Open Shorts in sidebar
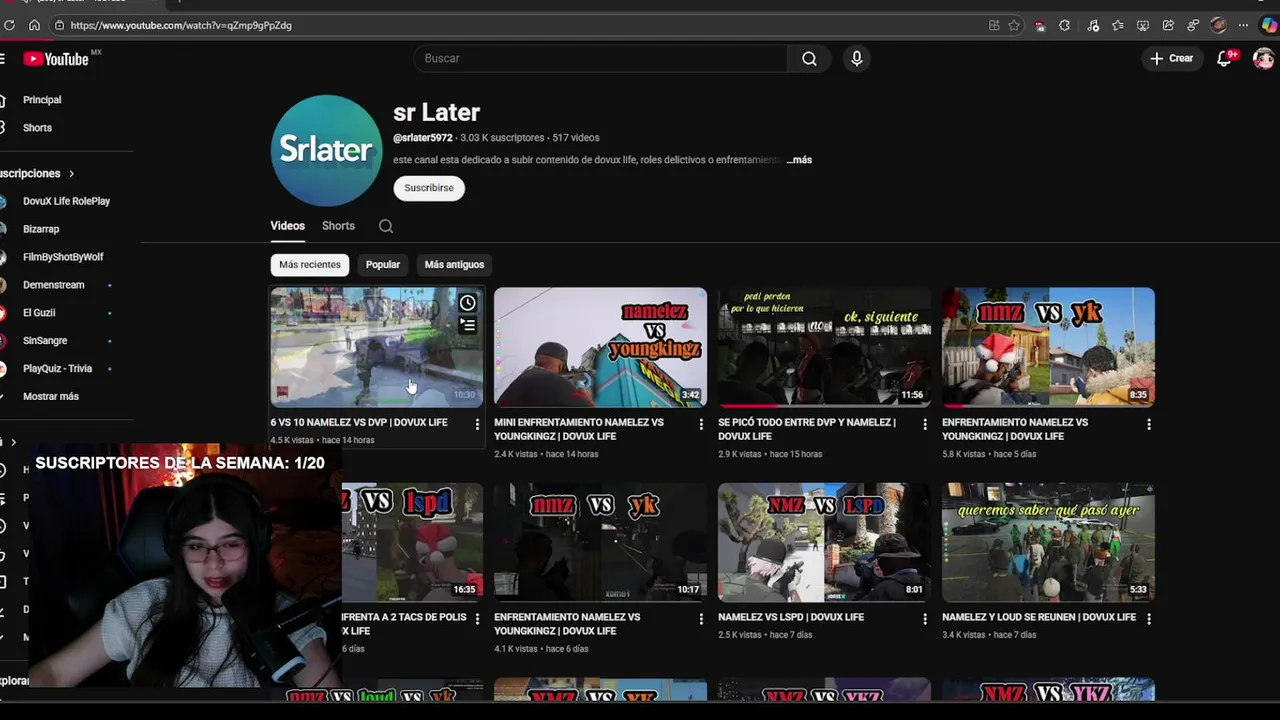The image size is (1280, 720). pyautogui.click(x=38, y=128)
